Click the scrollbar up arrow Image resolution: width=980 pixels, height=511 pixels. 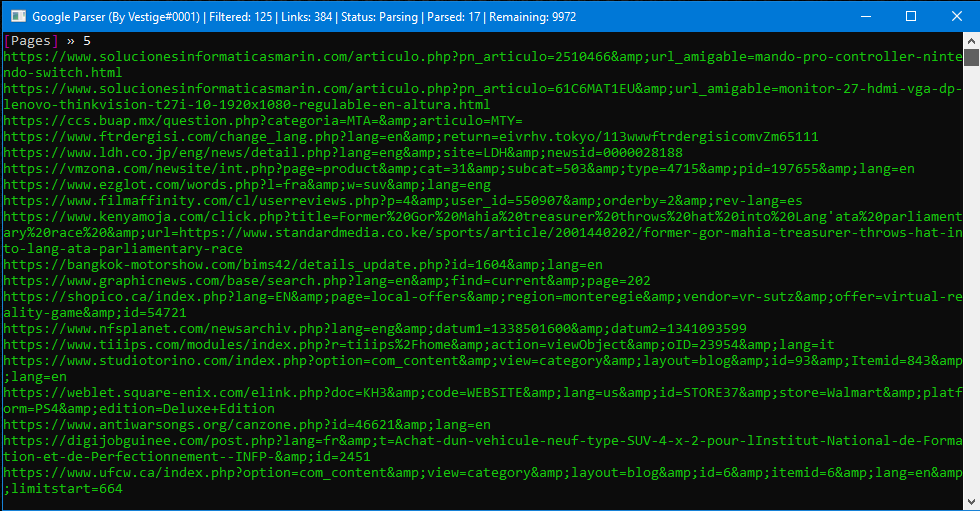(971, 41)
